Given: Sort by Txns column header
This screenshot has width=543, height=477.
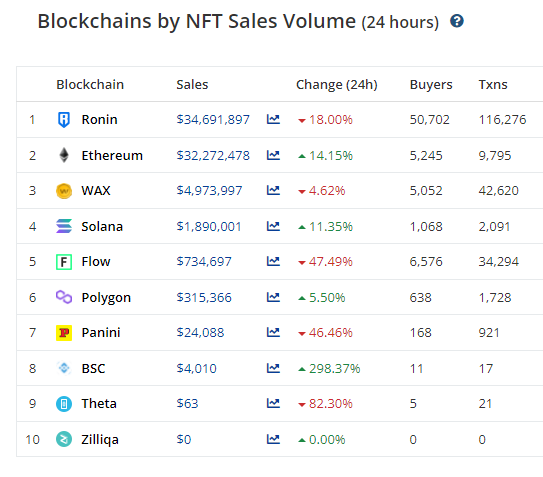Looking at the screenshot, I should [493, 85].
